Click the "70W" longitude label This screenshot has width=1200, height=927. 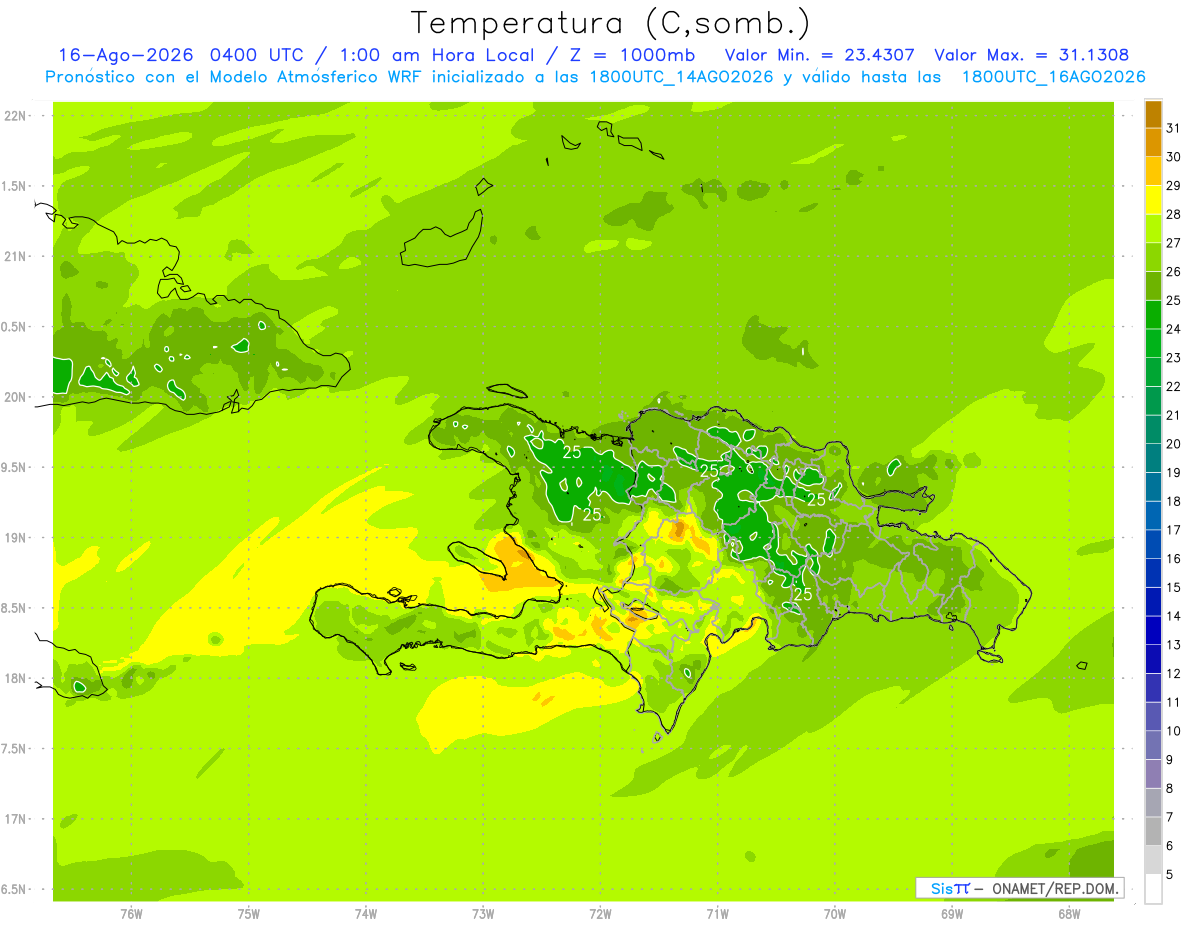835,913
